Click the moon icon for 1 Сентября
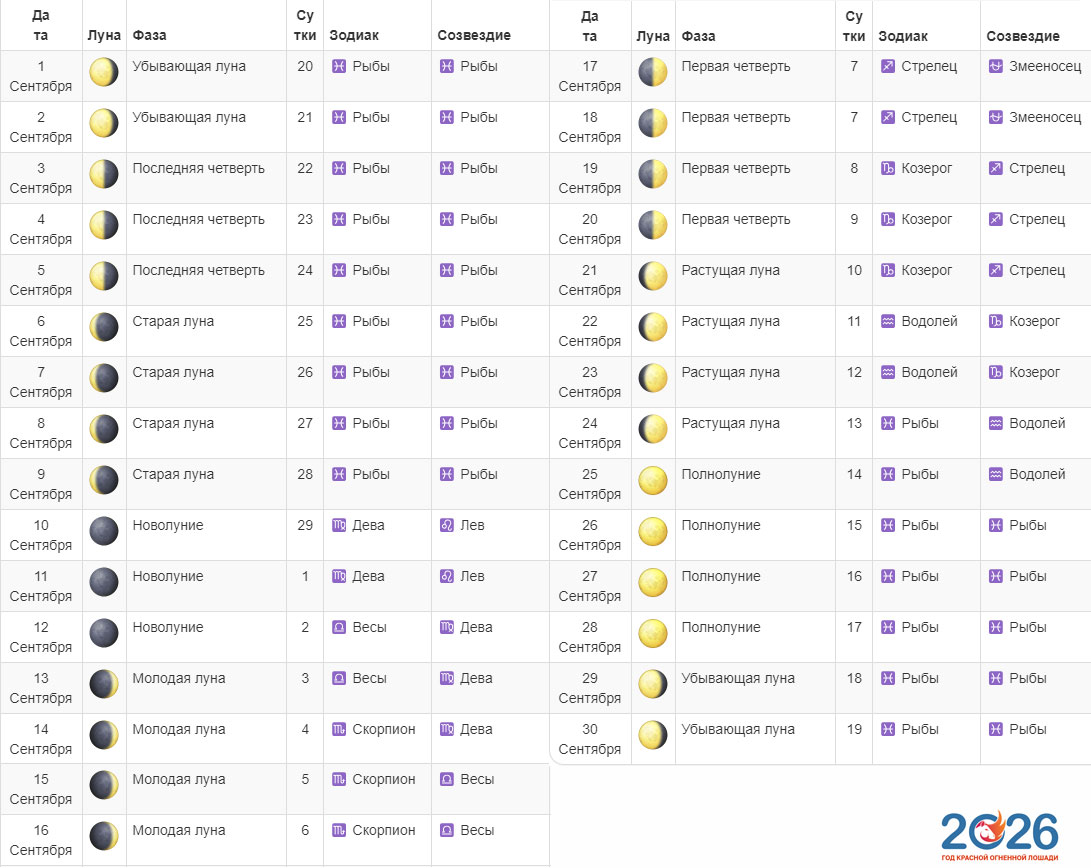The height and width of the screenshot is (868, 1091). tap(103, 73)
